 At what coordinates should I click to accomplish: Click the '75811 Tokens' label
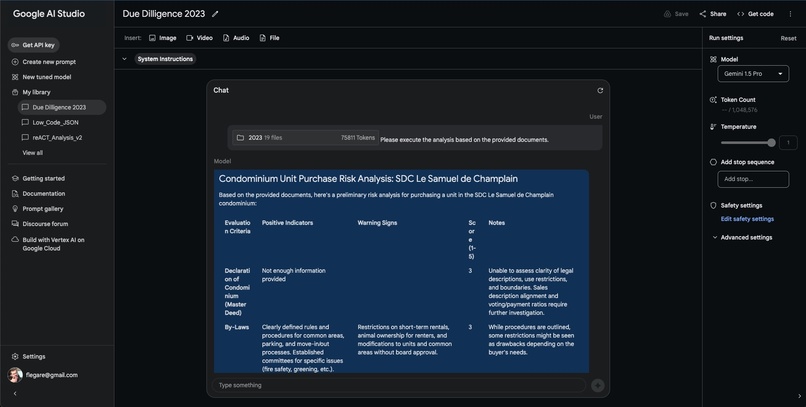coord(358,138)
